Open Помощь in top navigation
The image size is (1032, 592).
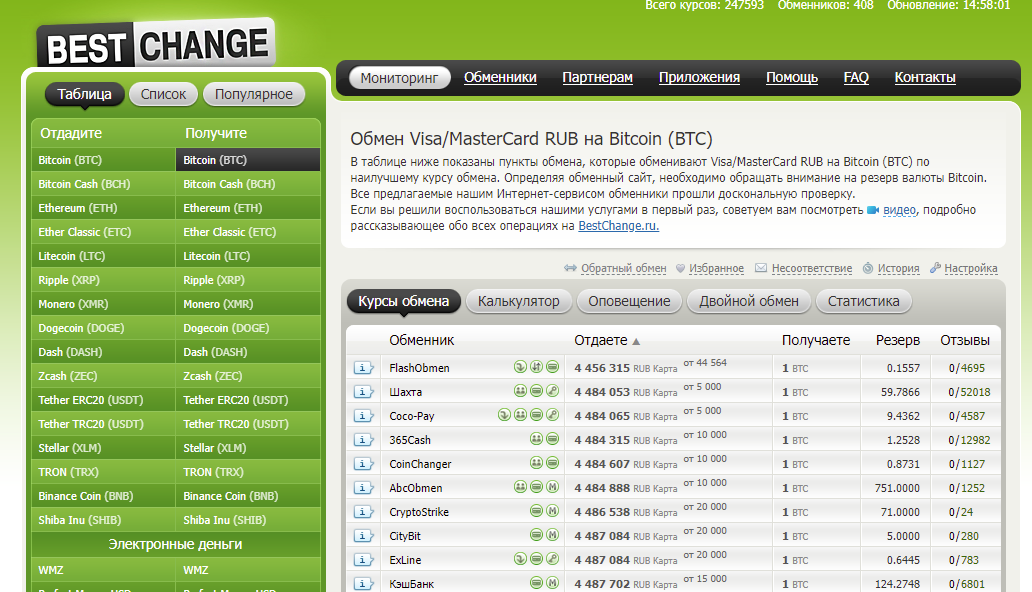point(792,78)
